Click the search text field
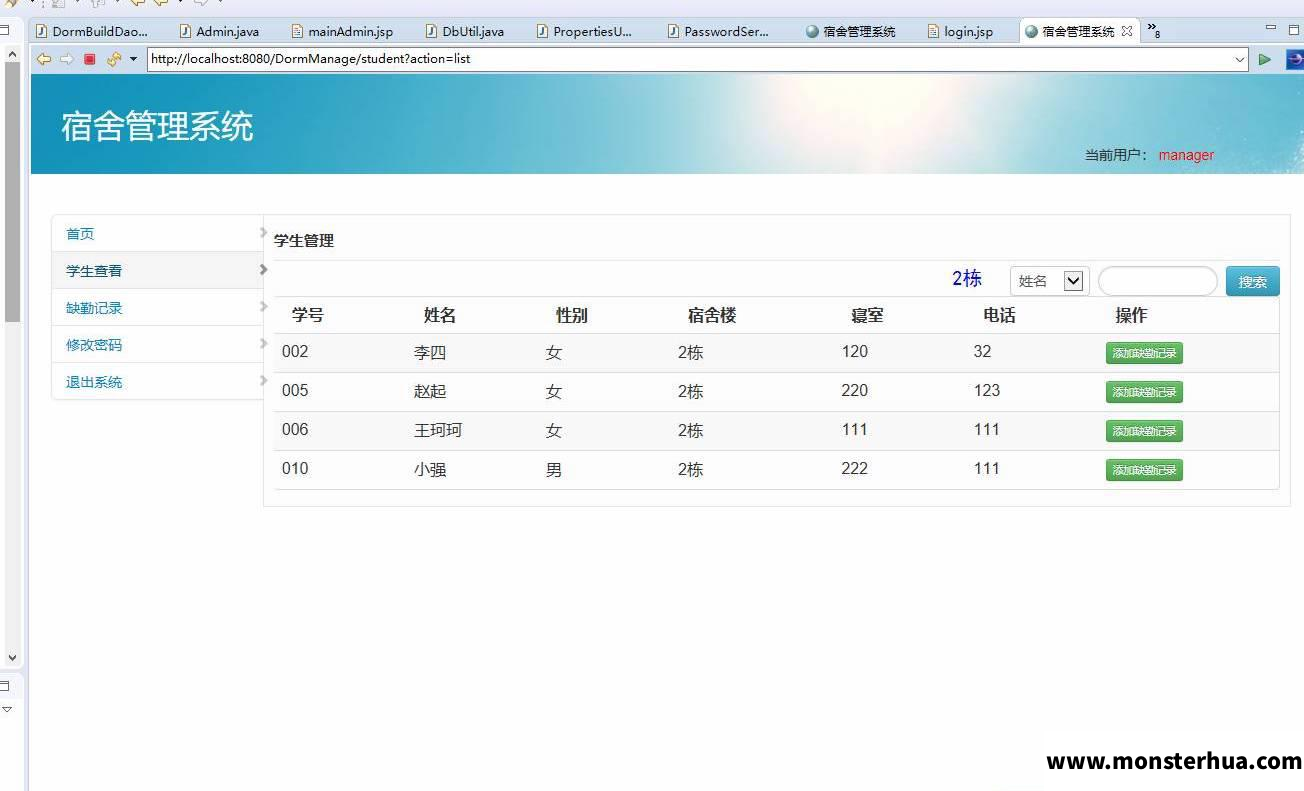The width and height of the screenshot is (1304, 791). click(x=1158, y=281)
